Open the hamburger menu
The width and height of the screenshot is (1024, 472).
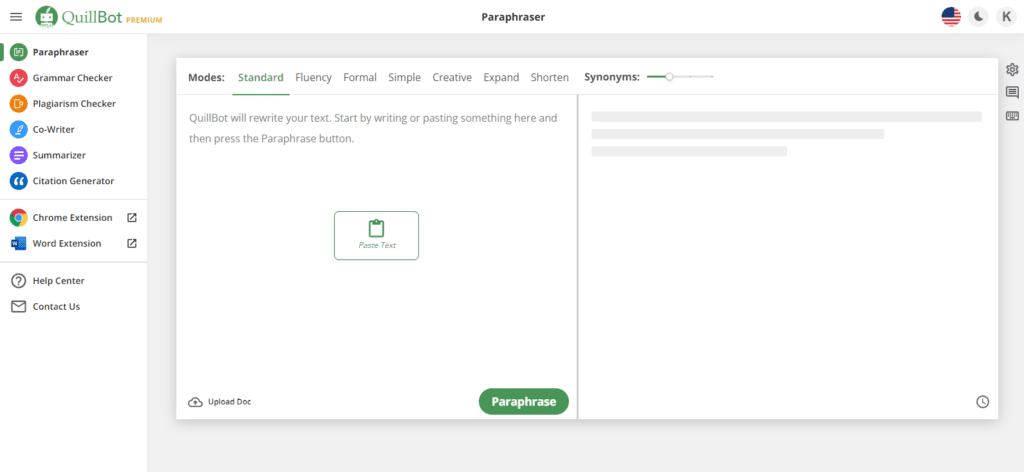point(16,17)
